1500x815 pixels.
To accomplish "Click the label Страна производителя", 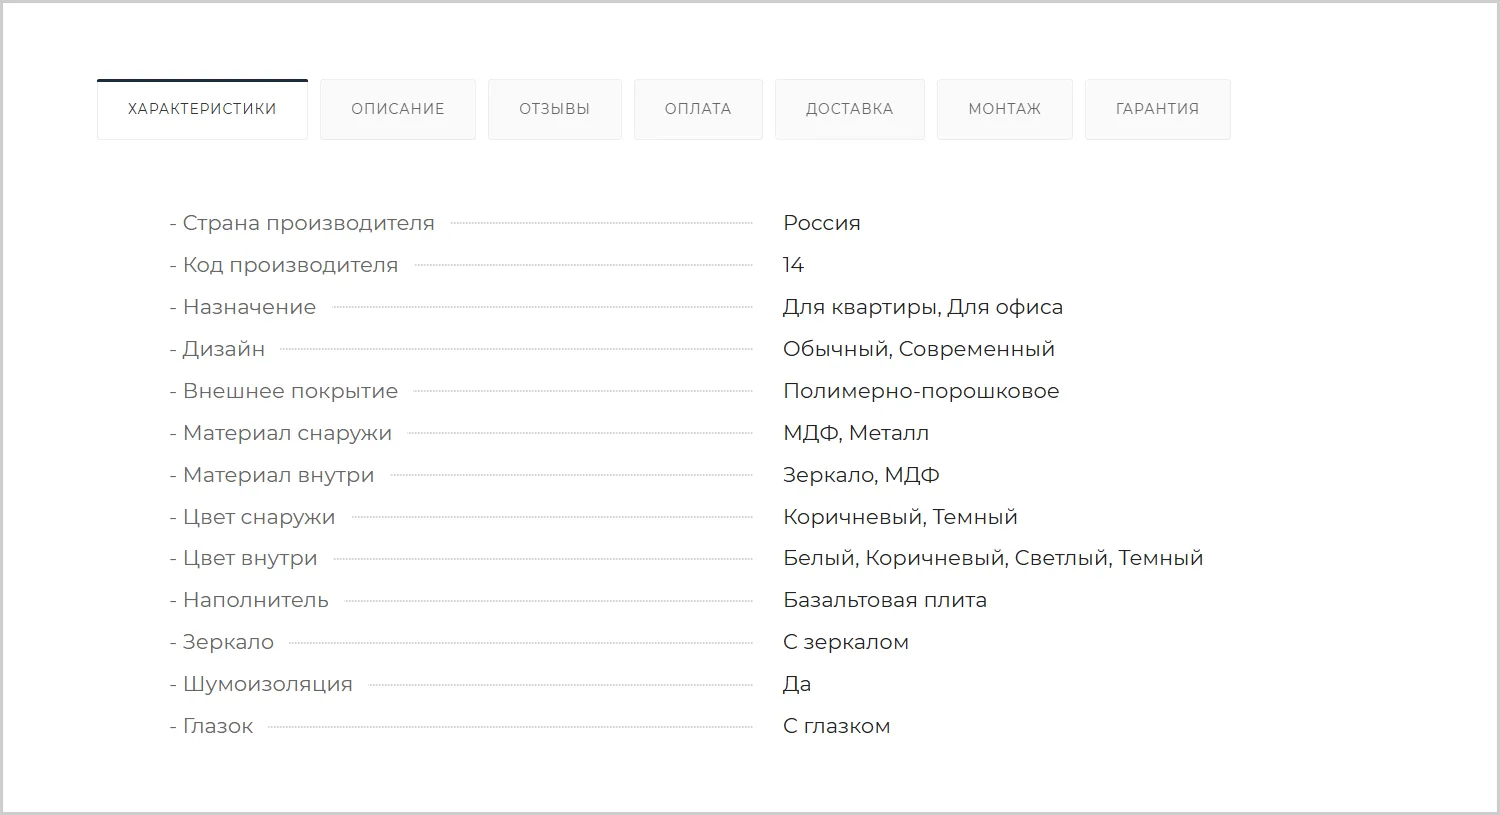I will (x=308, y=223).
